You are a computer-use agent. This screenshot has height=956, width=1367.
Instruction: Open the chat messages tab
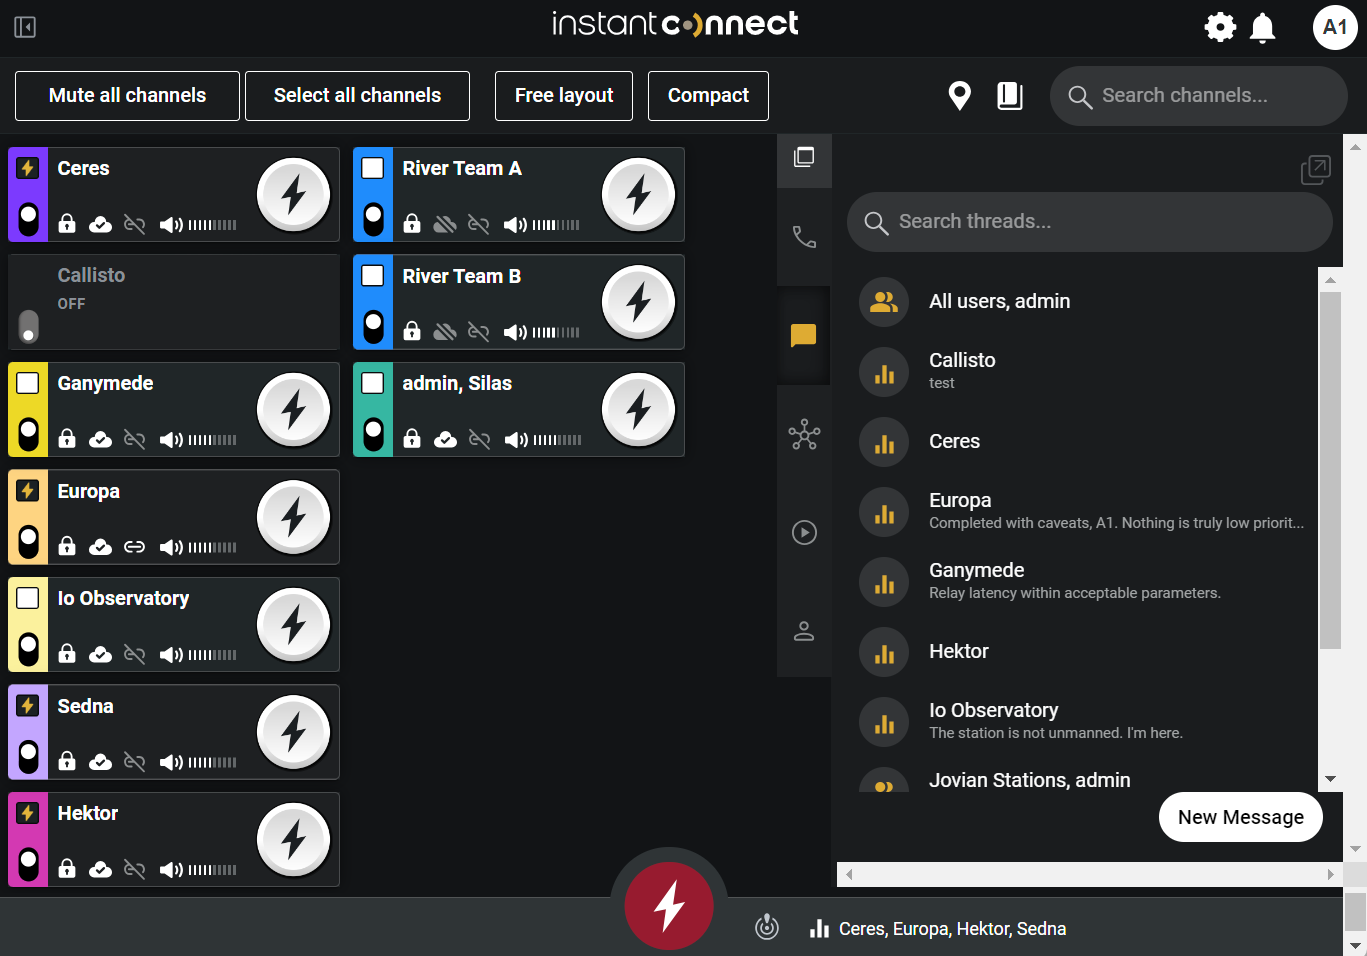tap(804, 335)
